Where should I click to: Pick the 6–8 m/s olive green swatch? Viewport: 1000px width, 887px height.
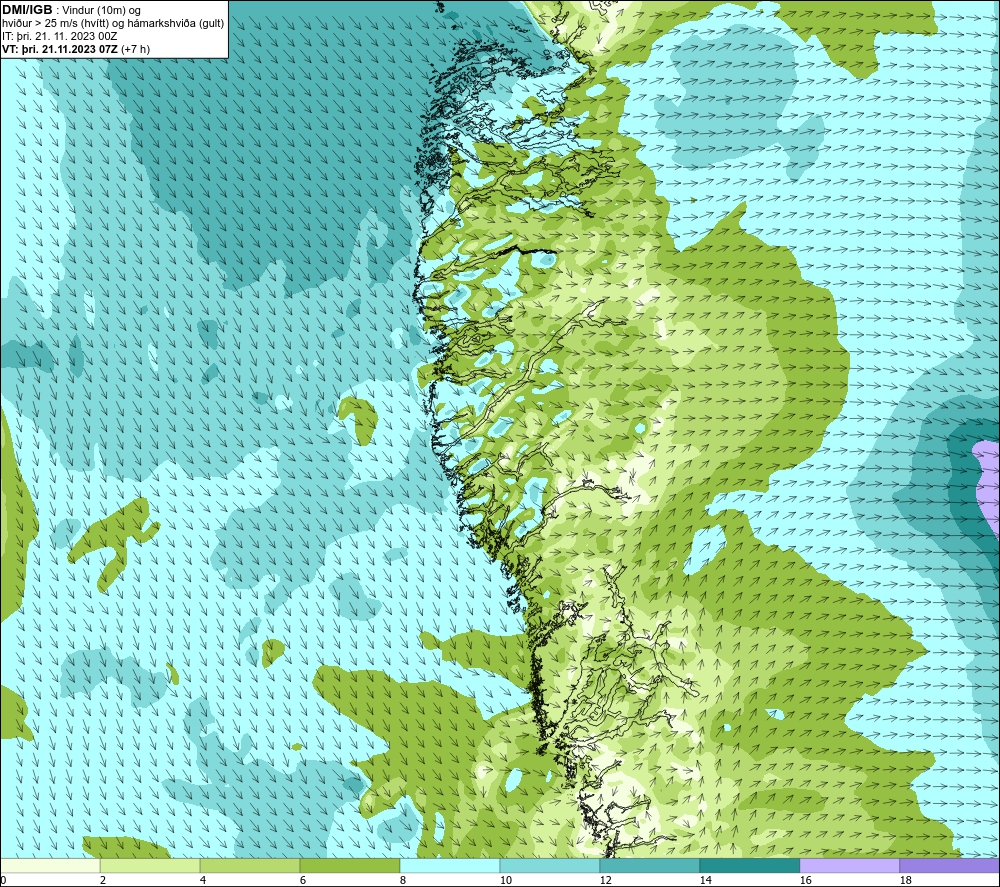pyautogui.click(x=349, y=865)
